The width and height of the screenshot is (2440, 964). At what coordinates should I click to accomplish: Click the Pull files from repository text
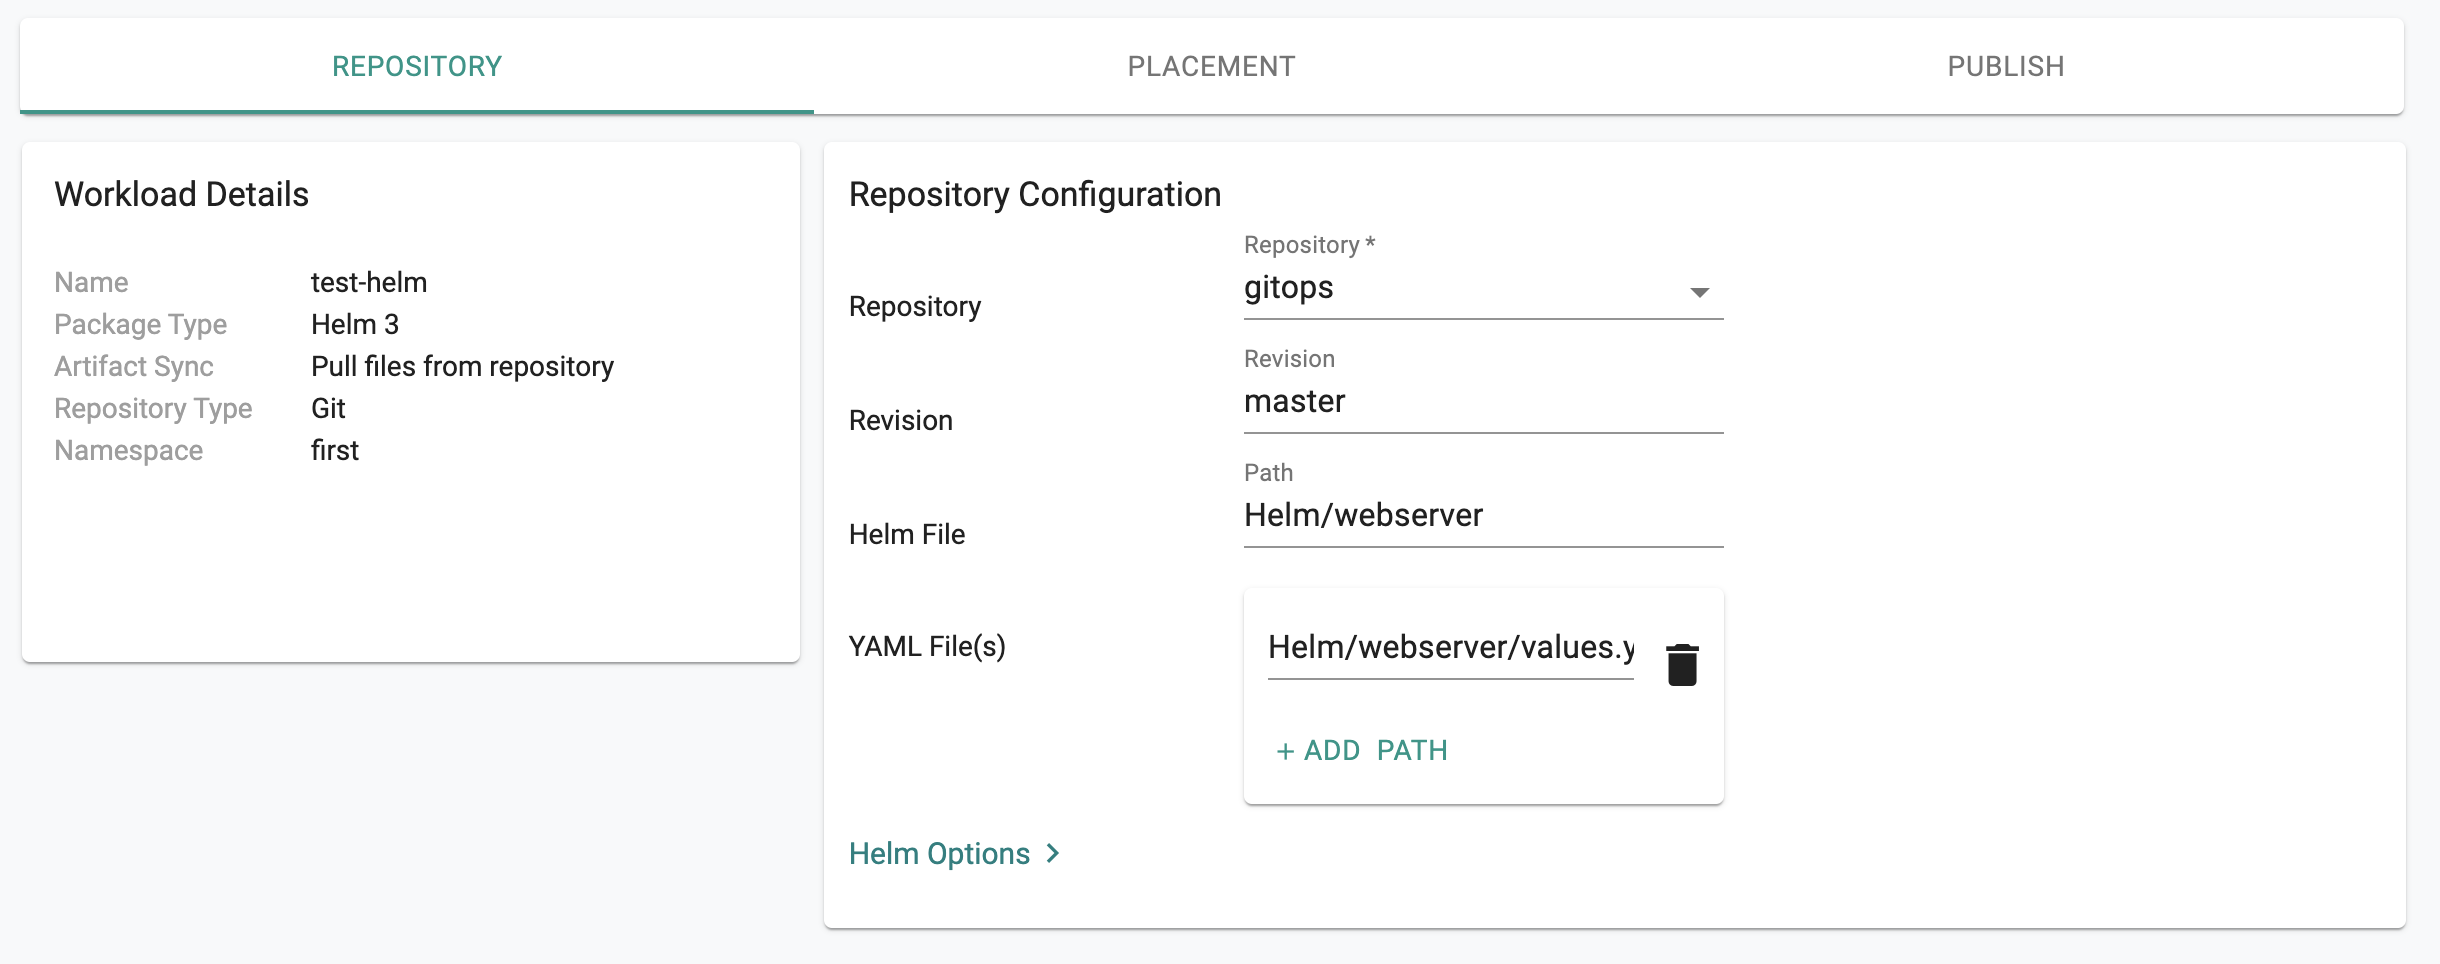(x=462, y=367)
